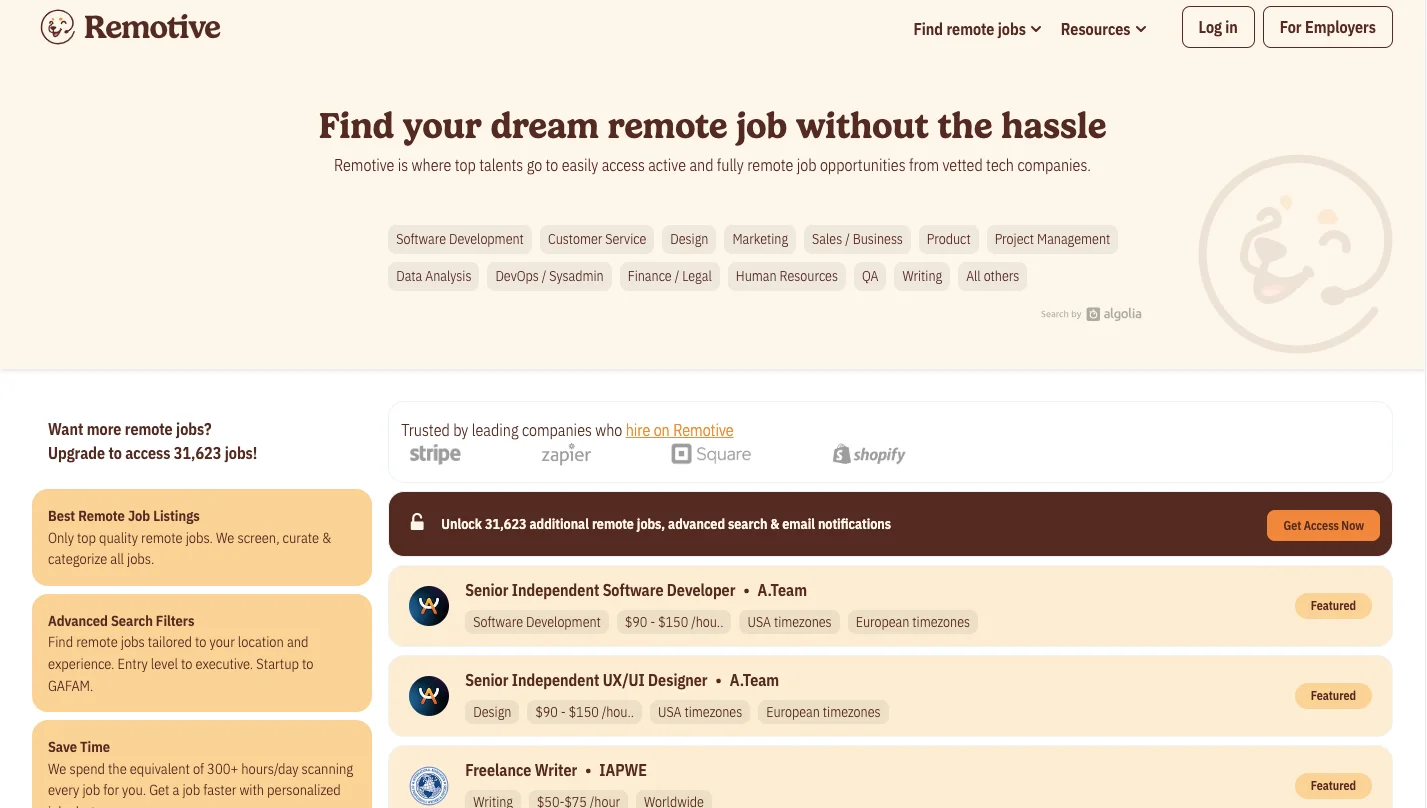This screenshot has width=1427, height=808.
Task: Filter by Software Development category
Action: 460,239
